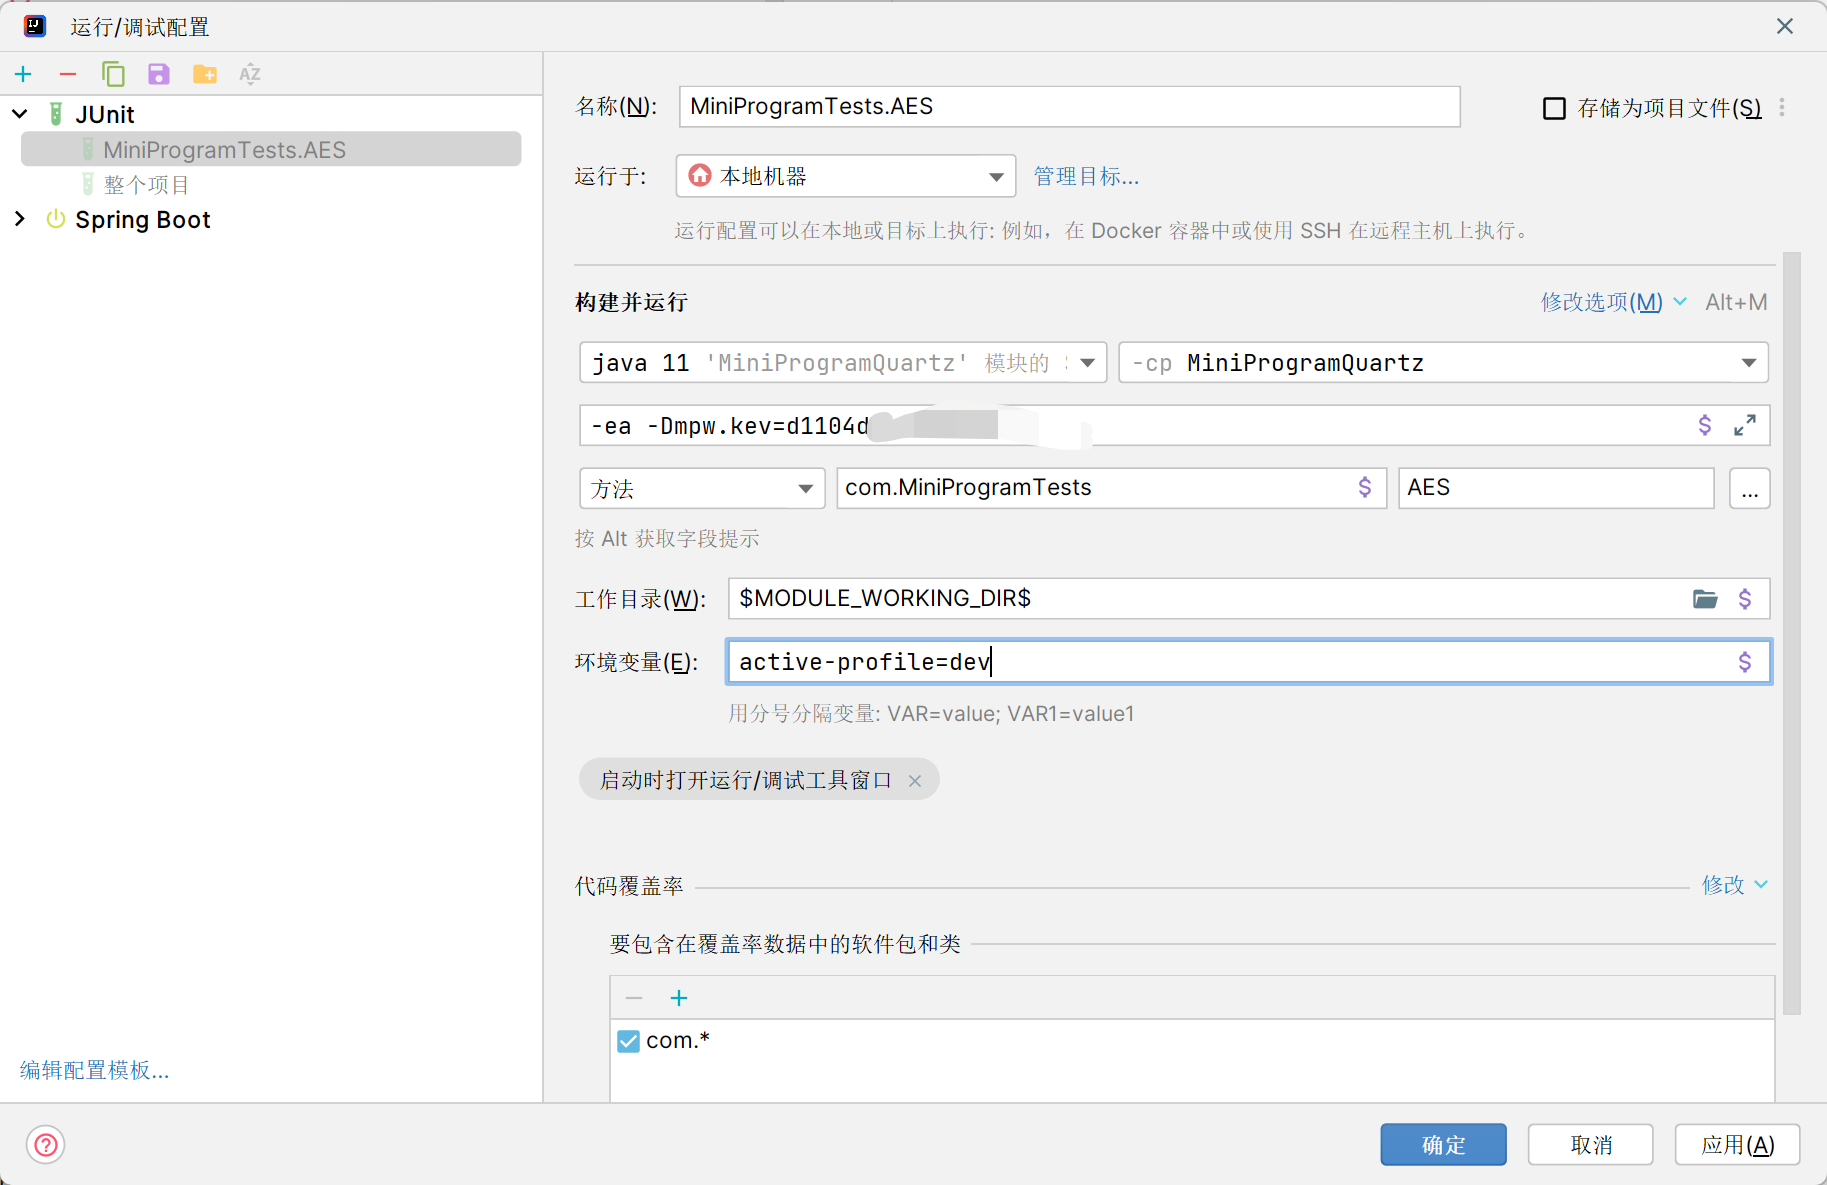Viewport: 1827px width, 1185px height.
Task: Open more options next to store-as-project-file
Action: pos(1782,108)
